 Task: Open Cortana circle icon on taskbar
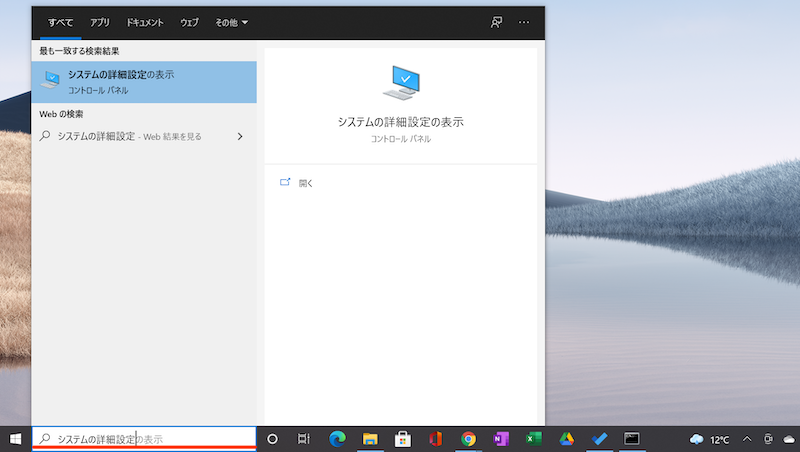pos(272,439)
